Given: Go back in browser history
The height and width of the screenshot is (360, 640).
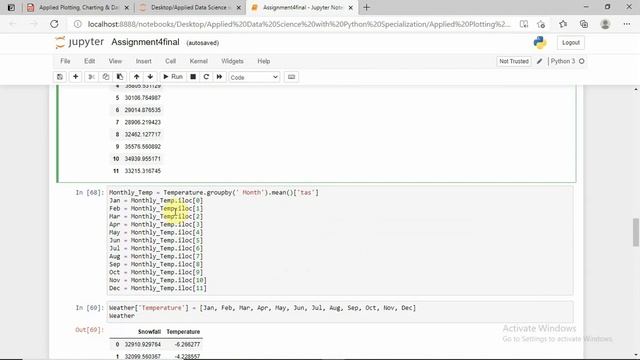Looking at the screenshot, I should (13, 24).
